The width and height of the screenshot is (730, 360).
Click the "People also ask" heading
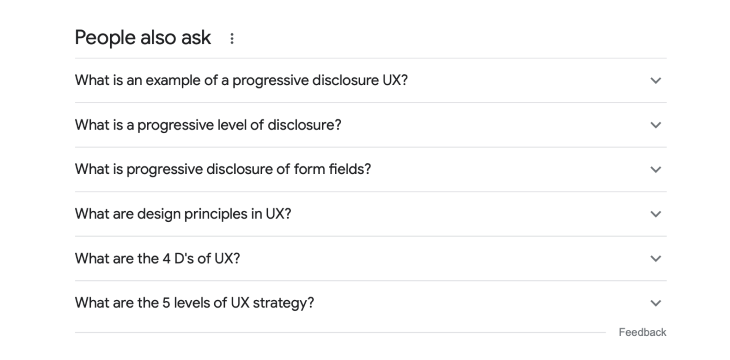pyautogui.click(x=143, y=38)
